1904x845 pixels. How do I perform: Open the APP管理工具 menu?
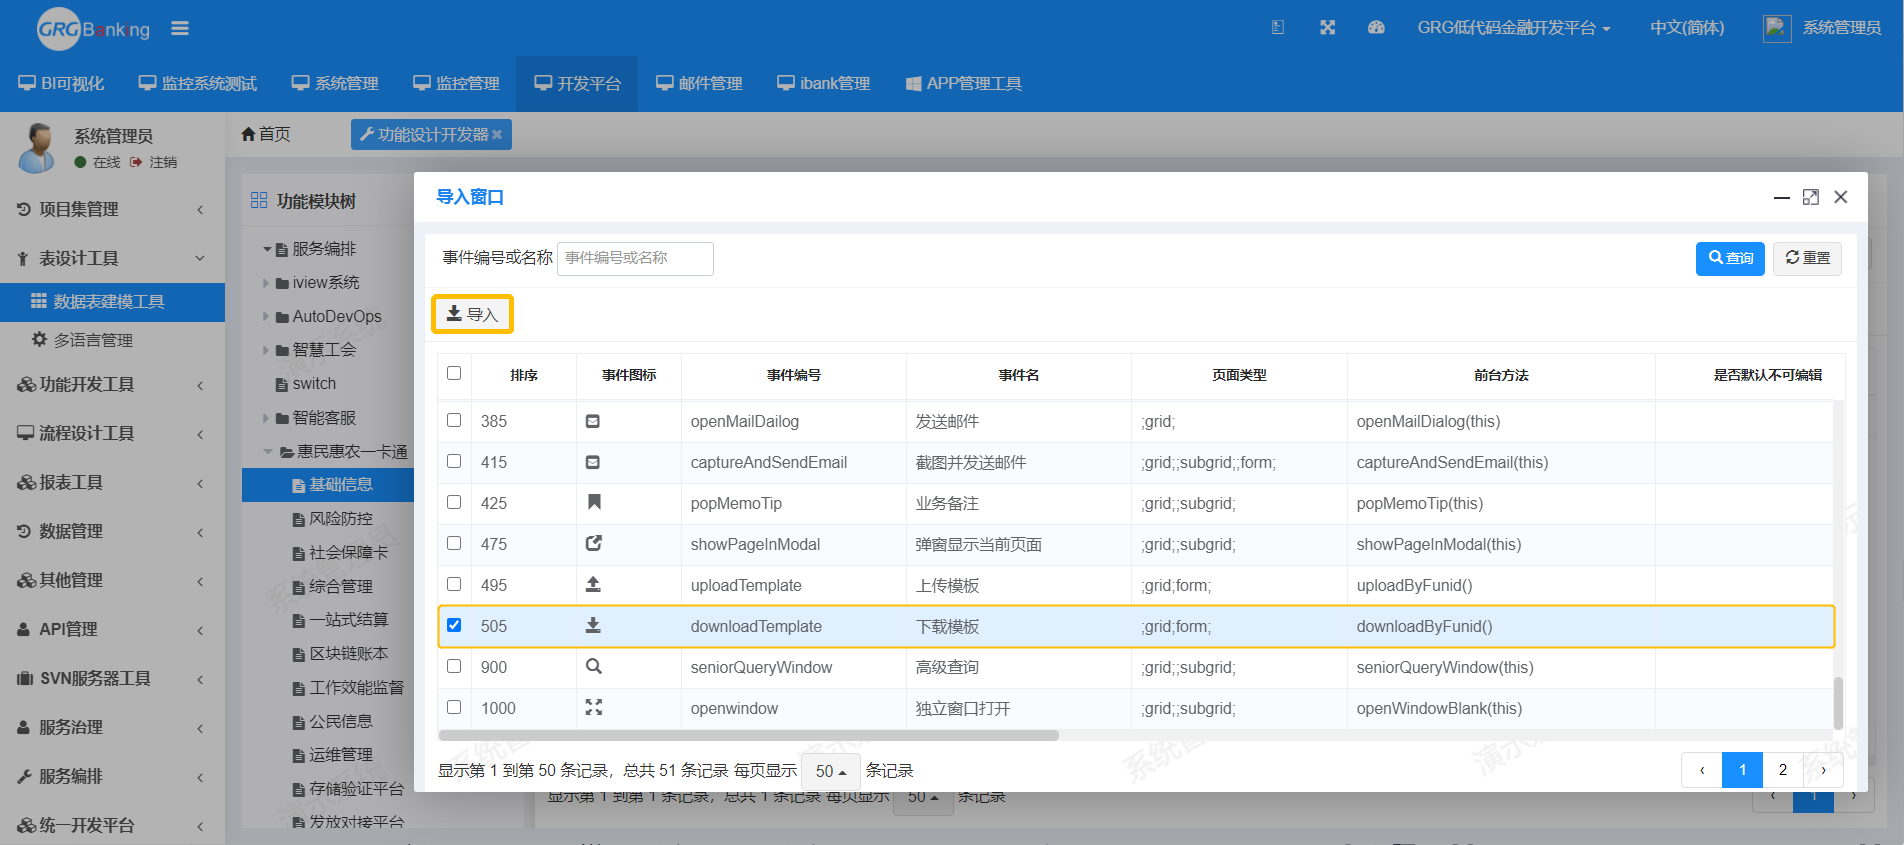coord(964,84)
